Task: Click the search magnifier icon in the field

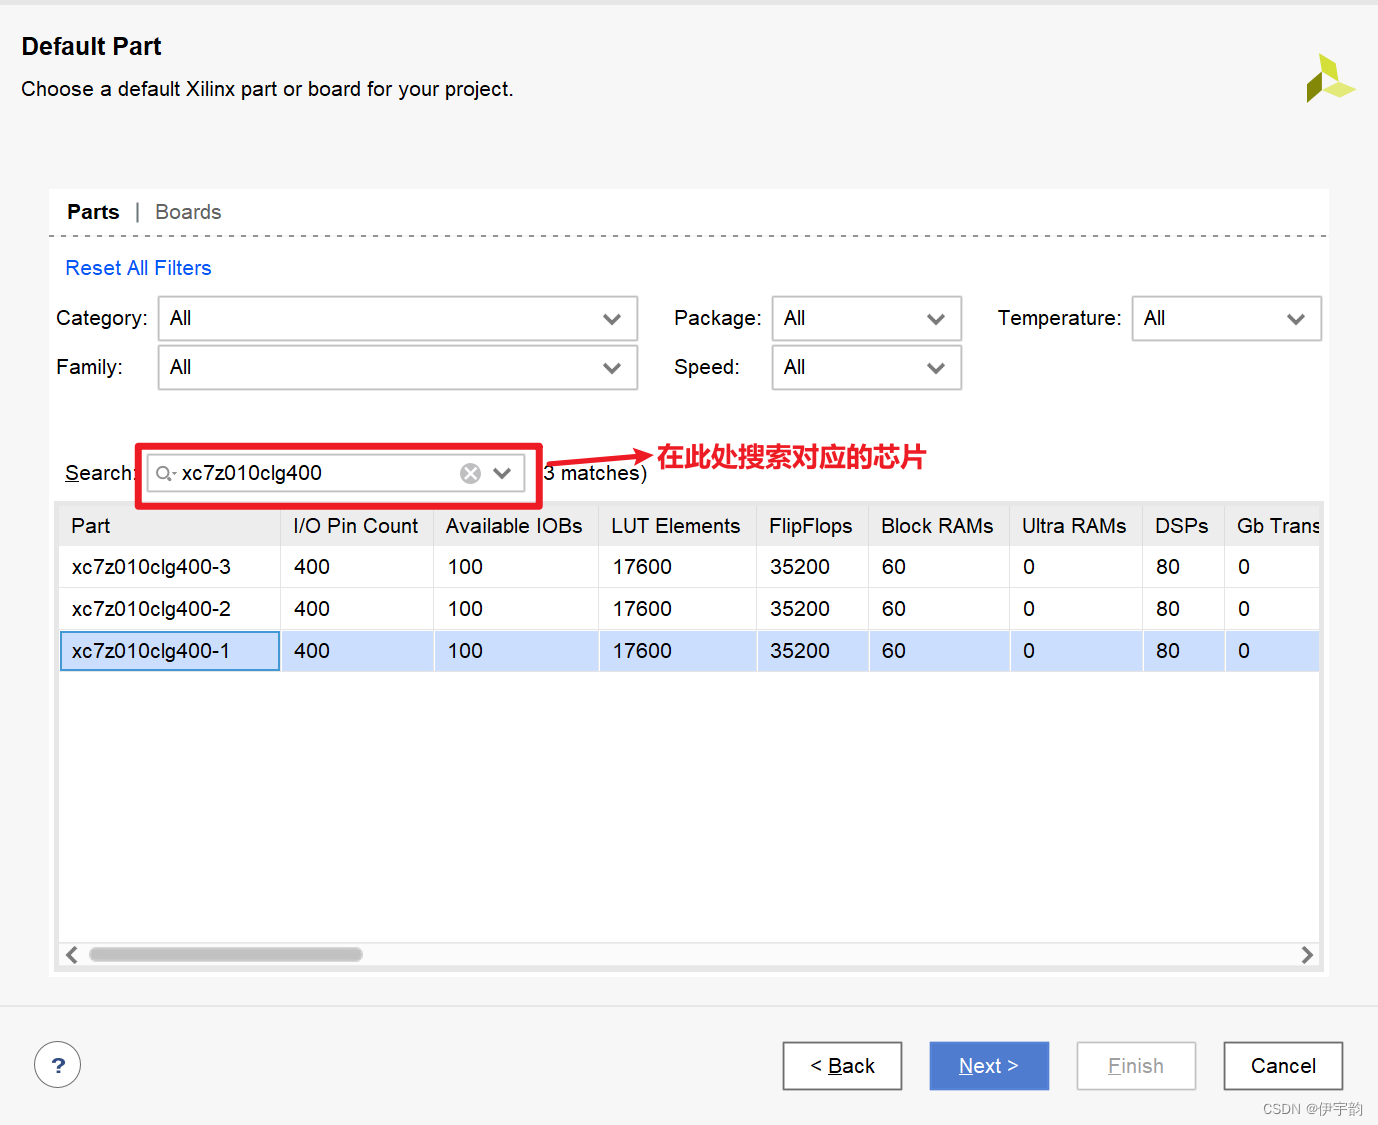Action: click(x=165, y=473)
